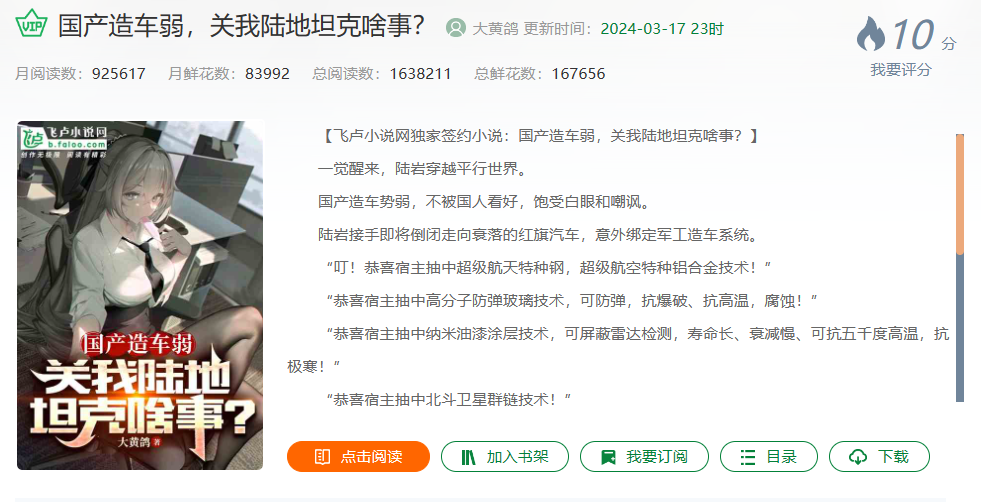Click the author avatar icon

click(455, 28)
